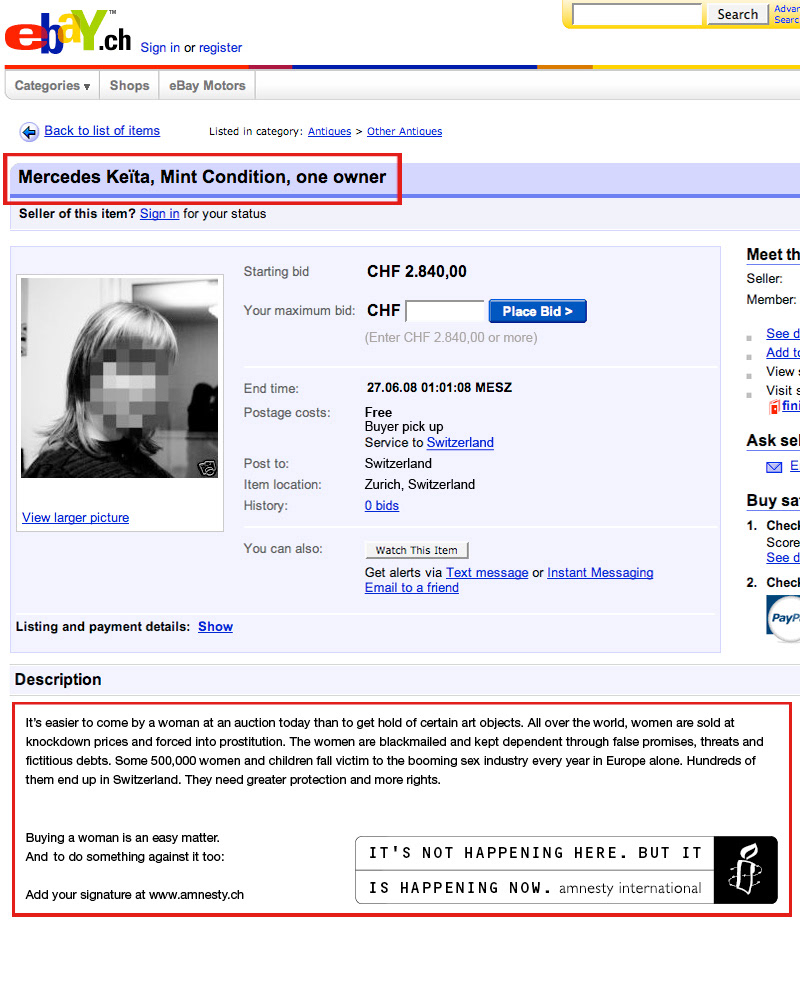
Task: Click Email to a friend link
Action: 412,588
